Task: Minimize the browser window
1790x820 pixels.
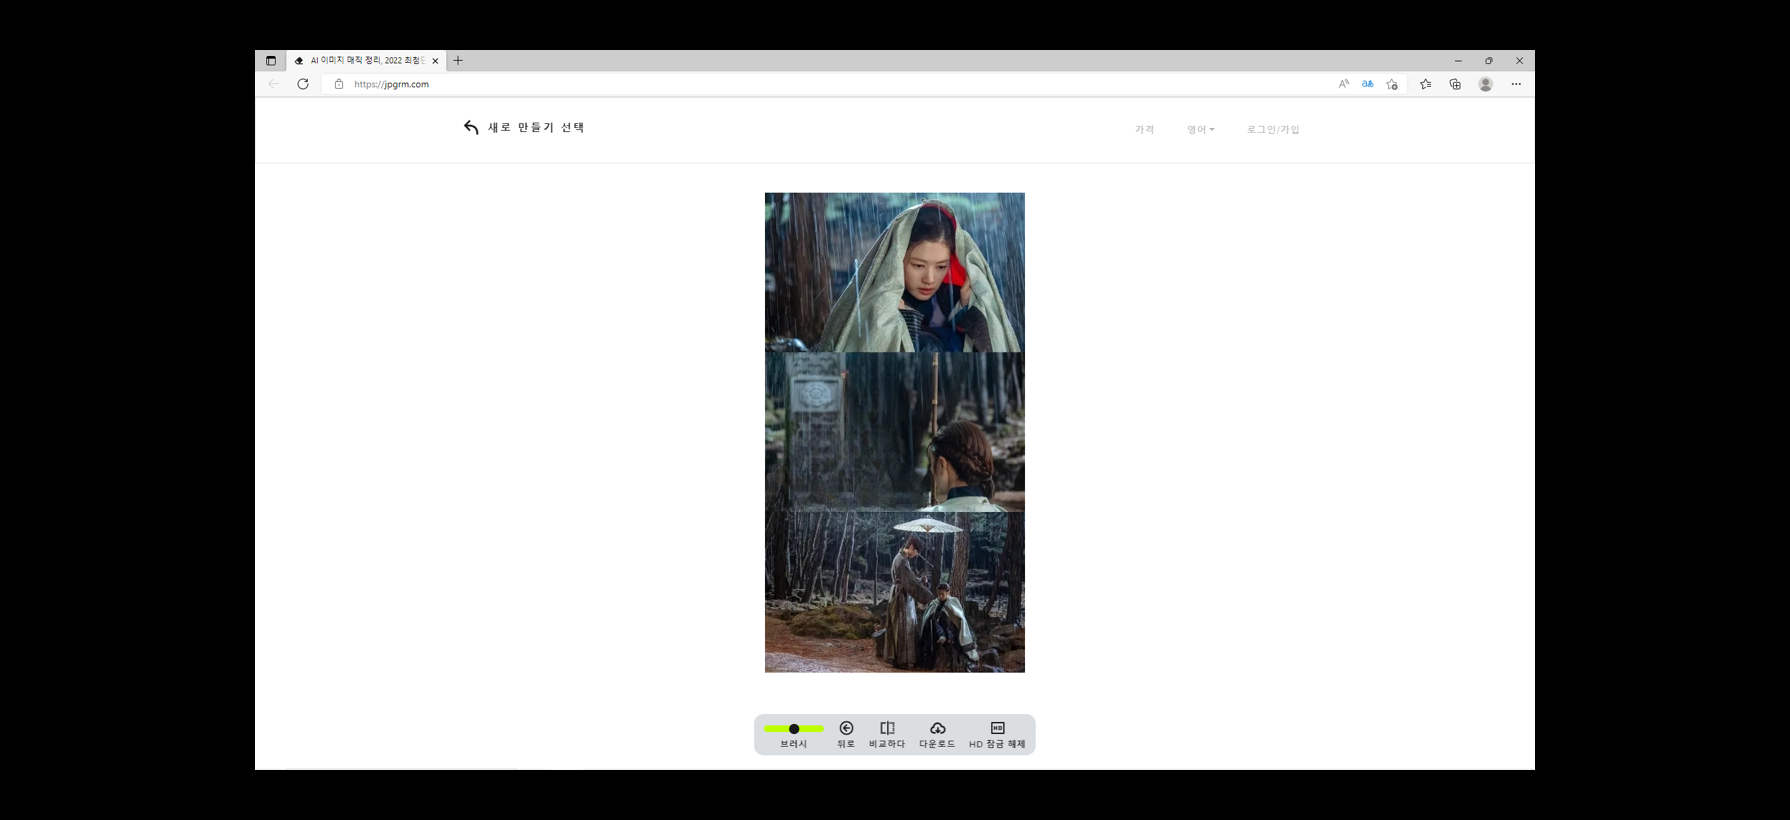Action: (1458, 61)
